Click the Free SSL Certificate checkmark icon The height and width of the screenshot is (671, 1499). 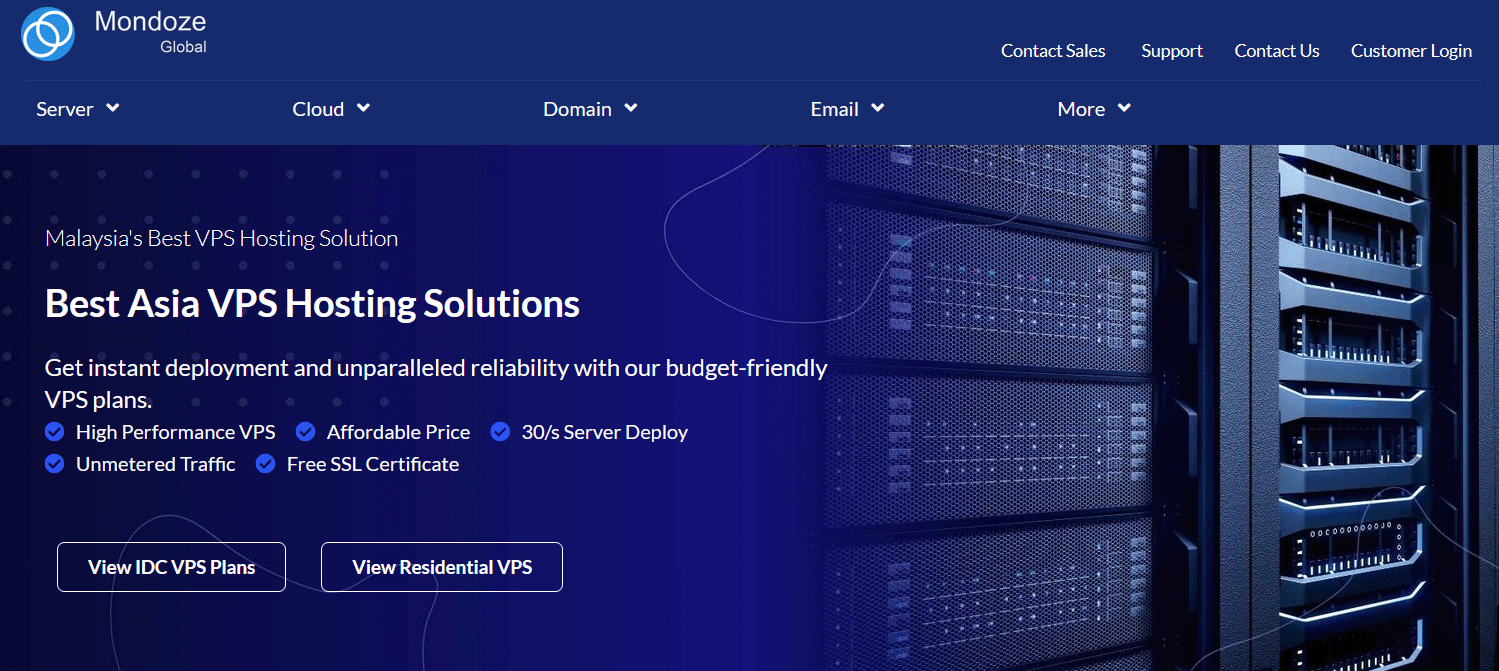(265, 464)
